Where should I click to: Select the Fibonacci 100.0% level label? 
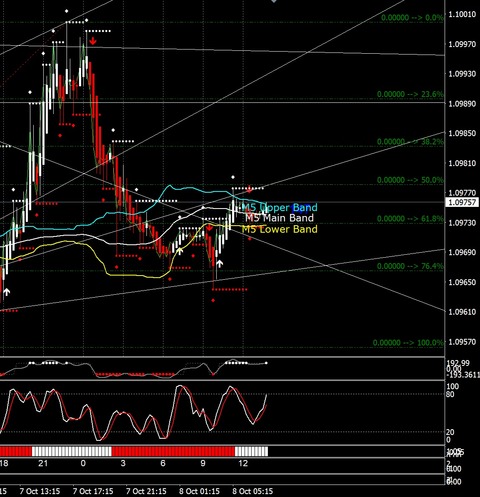coord(408,343)
